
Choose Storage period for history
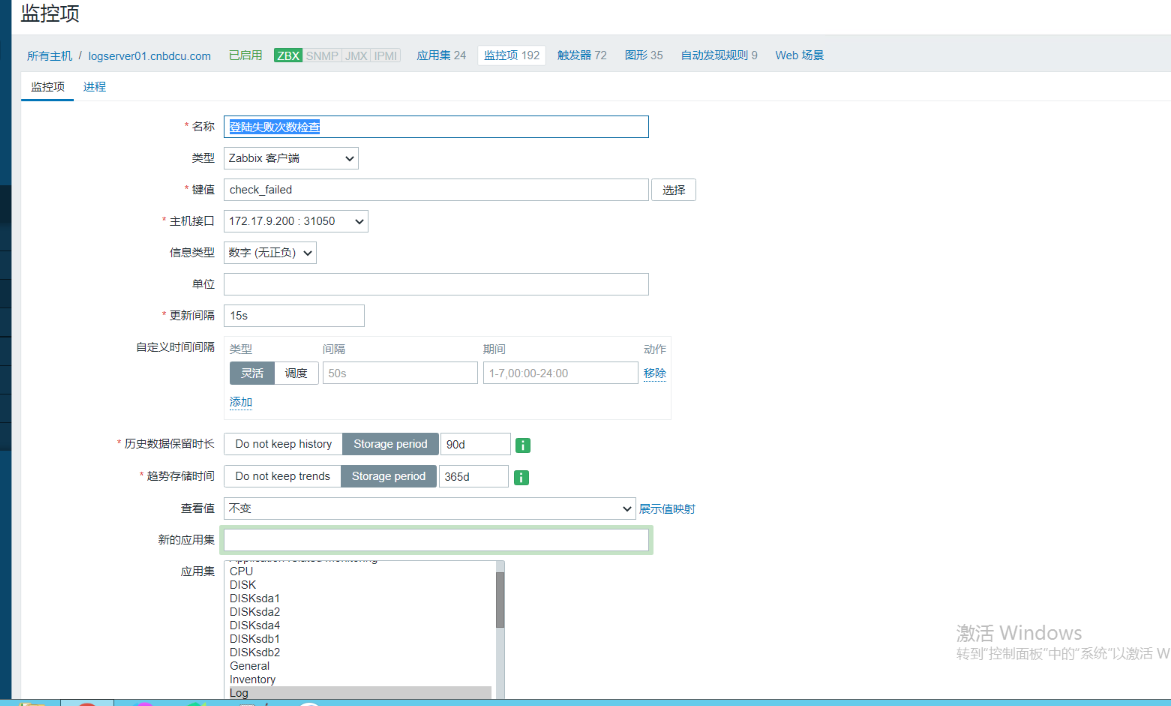[x=391, y=444]
